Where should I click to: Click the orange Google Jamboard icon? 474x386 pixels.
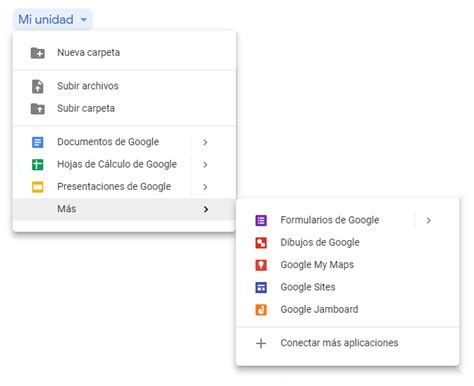[x=261, y=310]
